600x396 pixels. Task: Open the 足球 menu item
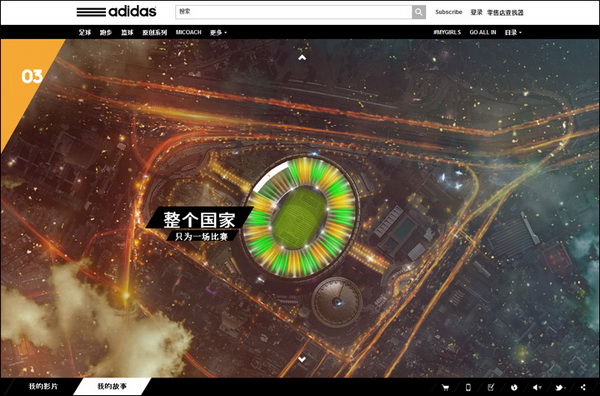[x=85, y=33]
